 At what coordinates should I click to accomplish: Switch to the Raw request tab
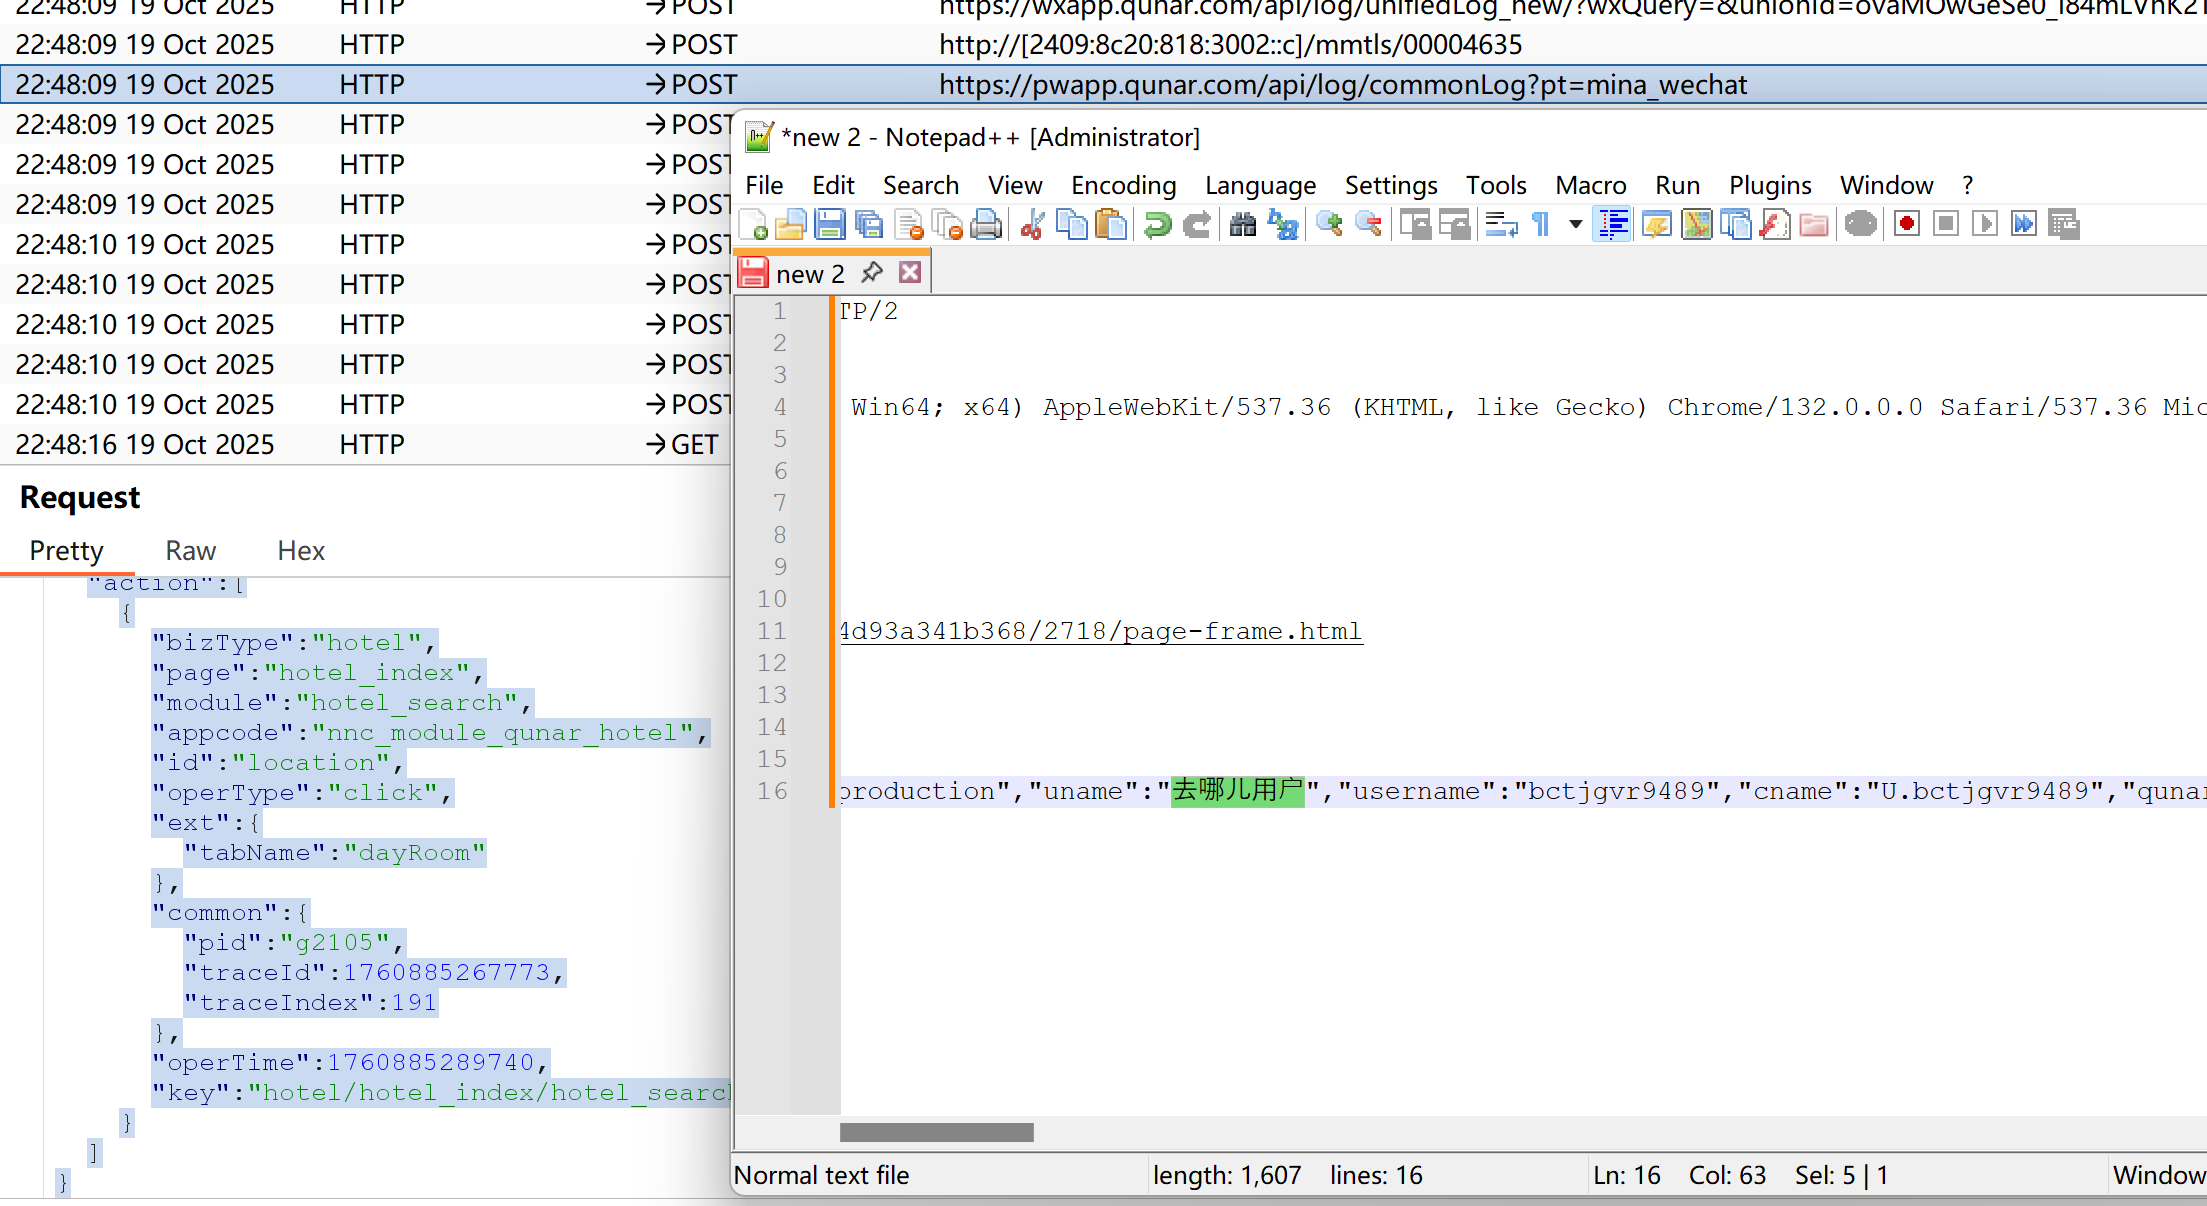[x=190, y=551]
